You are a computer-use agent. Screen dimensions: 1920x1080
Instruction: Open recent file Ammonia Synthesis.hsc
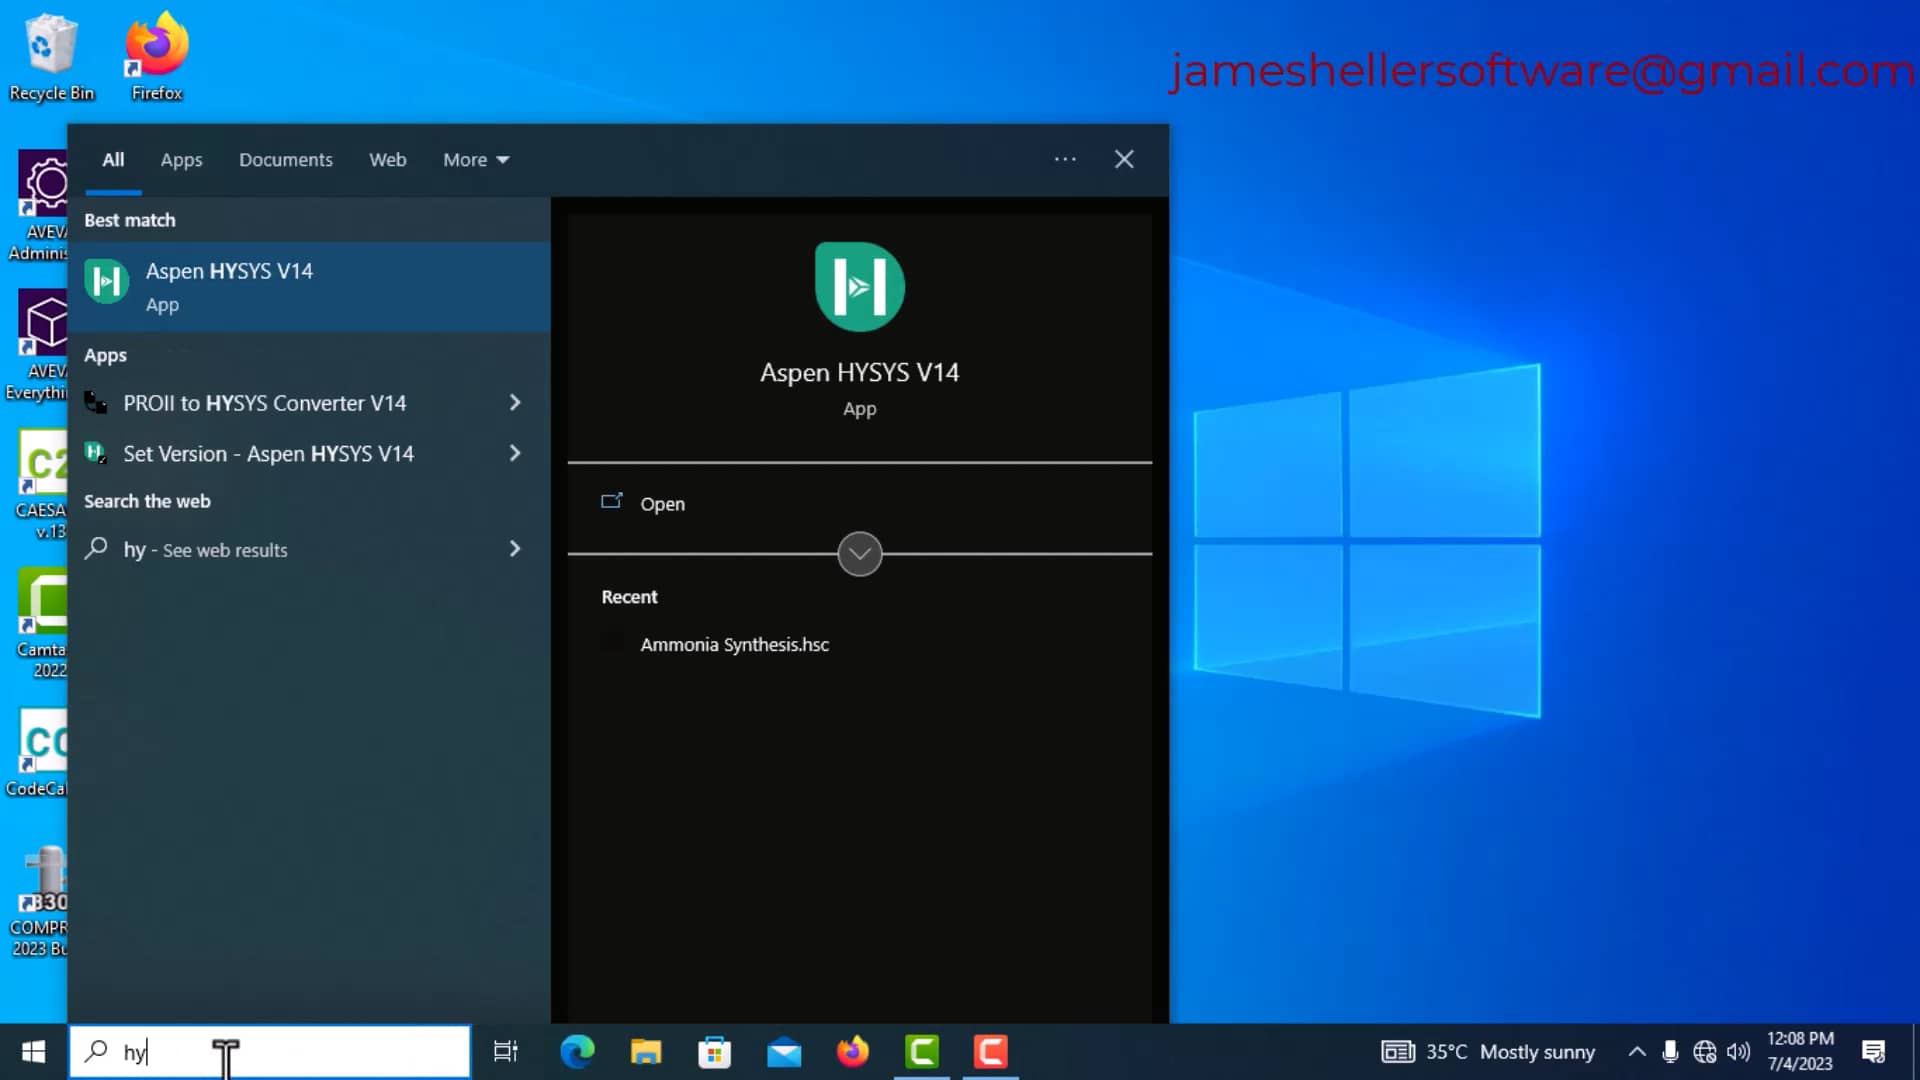coord(734,645)
